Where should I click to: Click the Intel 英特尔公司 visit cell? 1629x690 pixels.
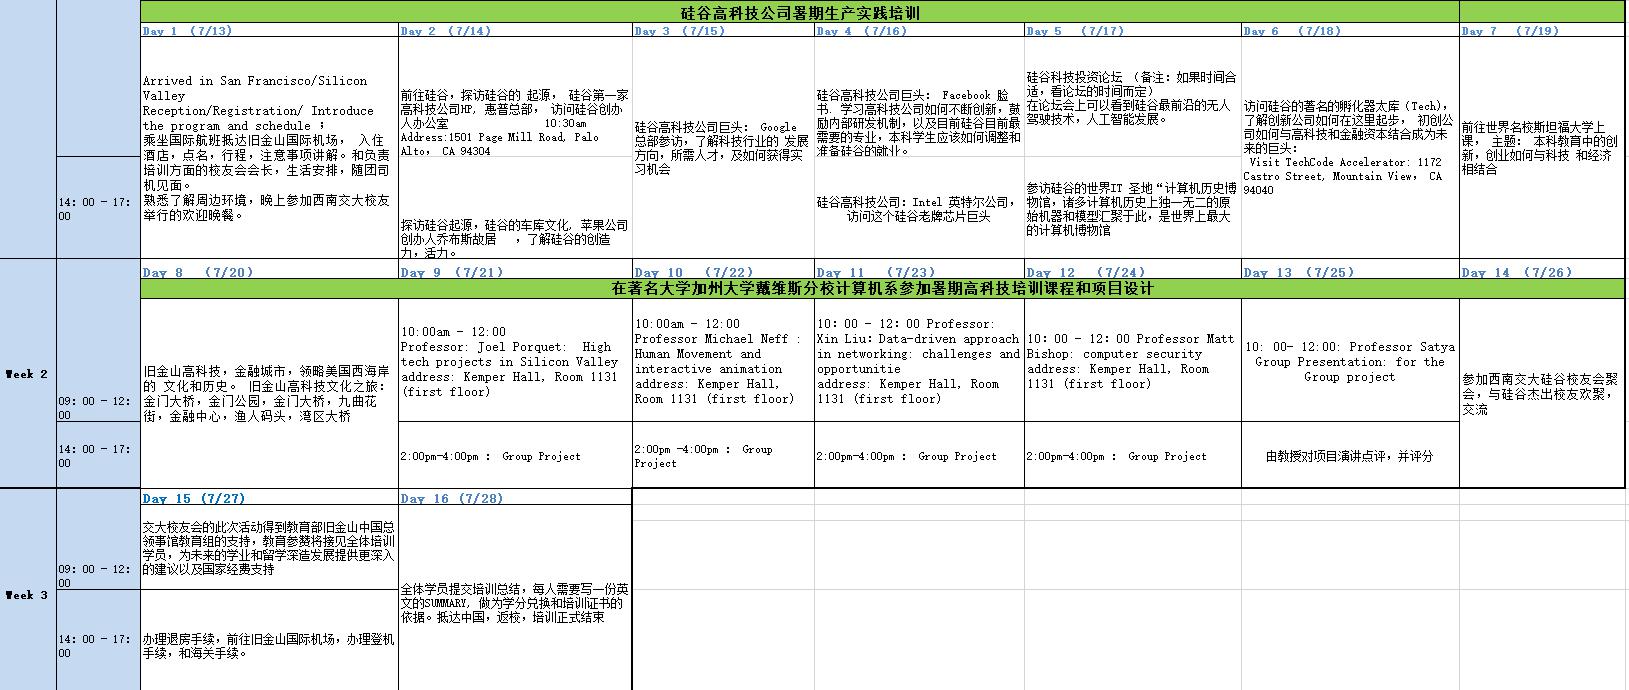coord(918,208)
